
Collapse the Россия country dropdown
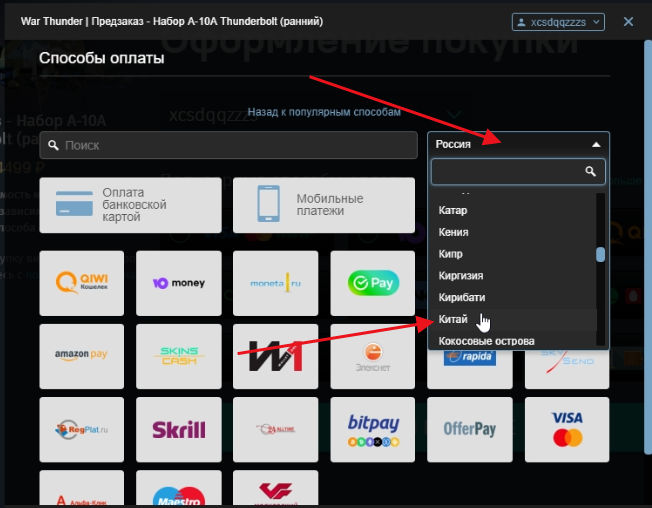point(518,144)
